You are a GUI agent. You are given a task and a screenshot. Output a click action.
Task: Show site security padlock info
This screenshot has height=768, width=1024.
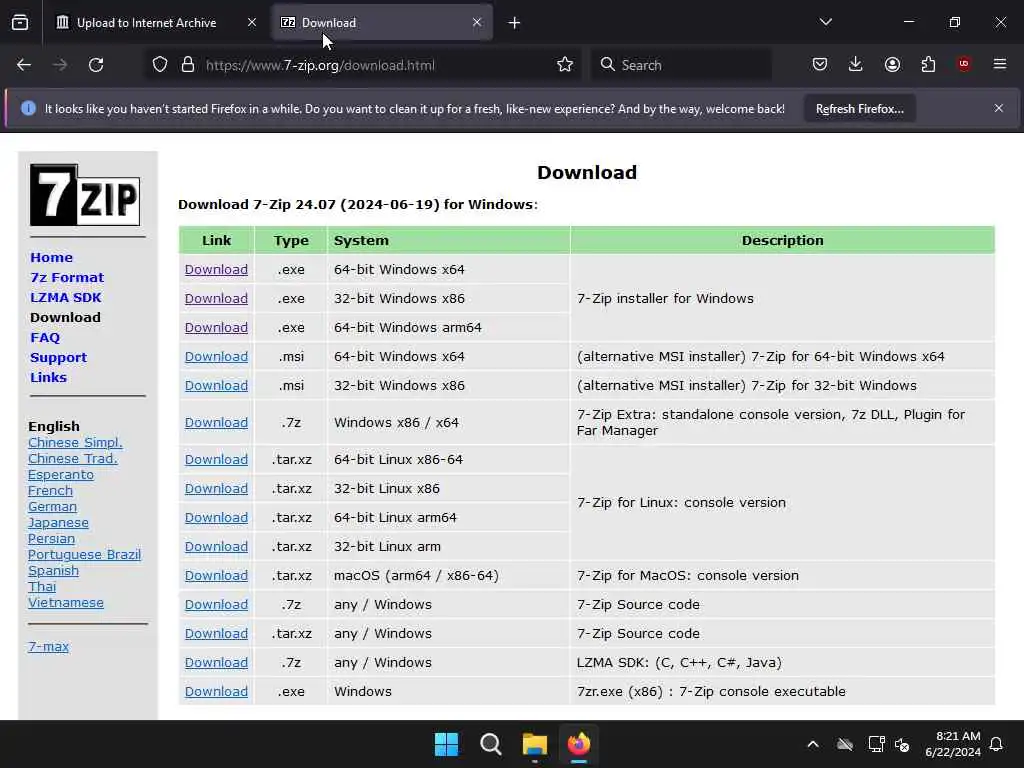(x=188, y=65)
